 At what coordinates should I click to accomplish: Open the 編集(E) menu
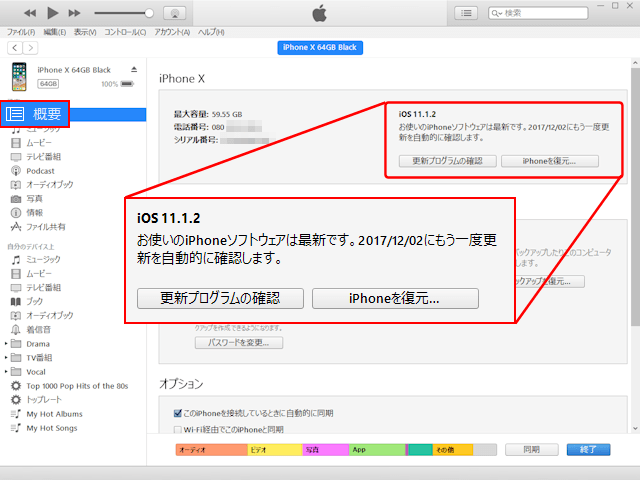(x=55, y=32)
